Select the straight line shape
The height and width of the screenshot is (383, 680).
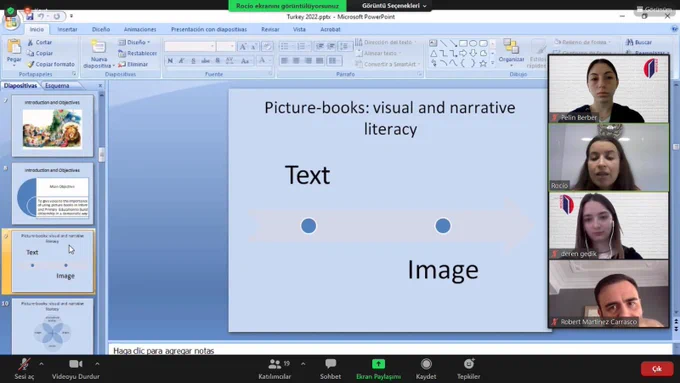[443, 43]
